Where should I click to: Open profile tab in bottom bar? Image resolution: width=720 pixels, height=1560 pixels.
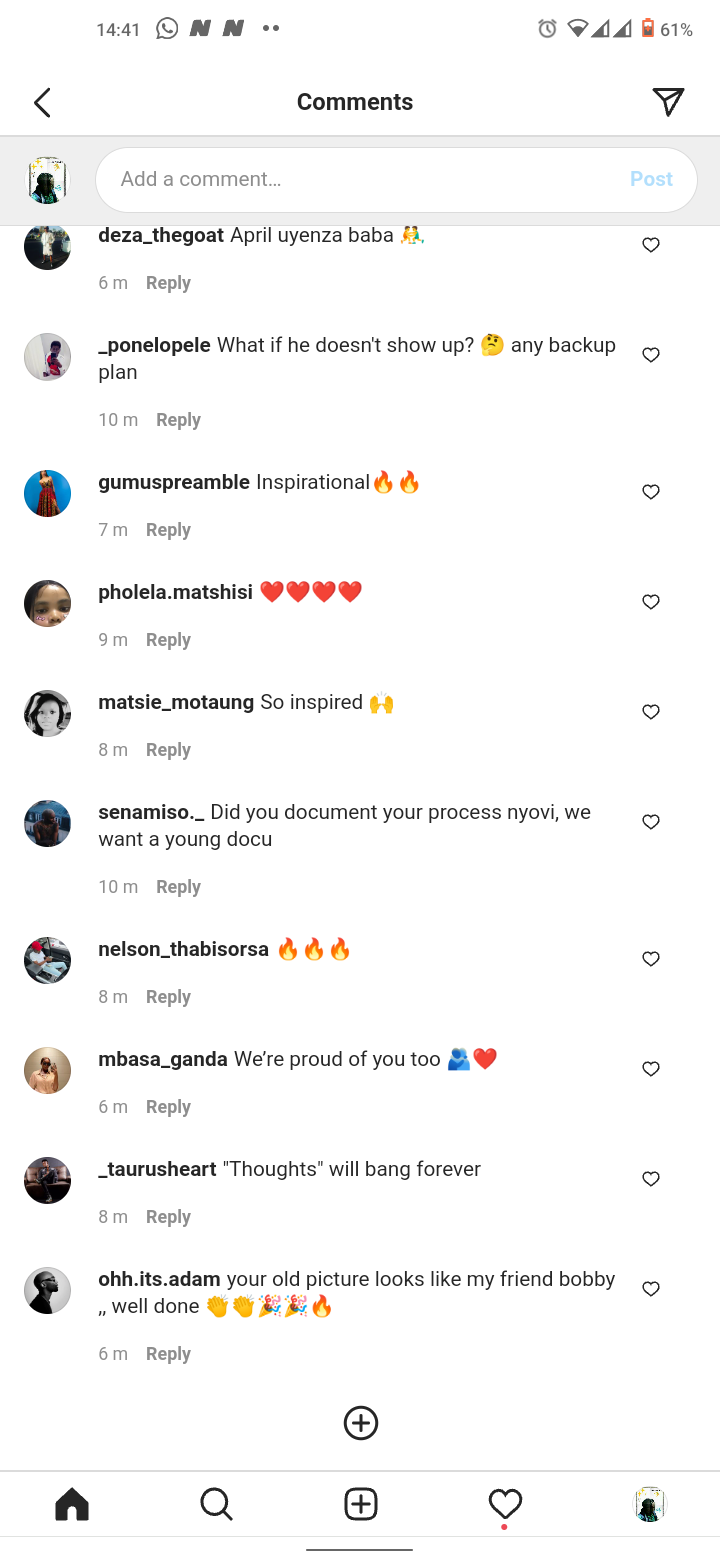[650, 1504]
